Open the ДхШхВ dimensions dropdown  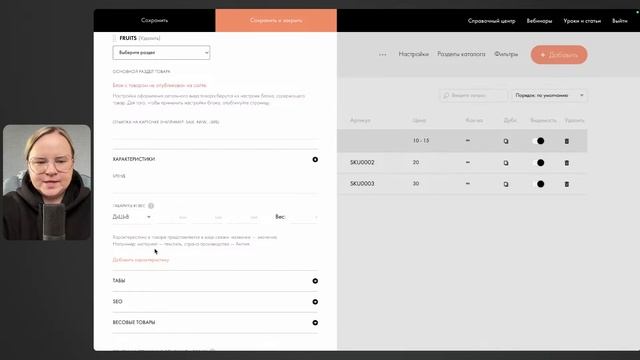132,217
